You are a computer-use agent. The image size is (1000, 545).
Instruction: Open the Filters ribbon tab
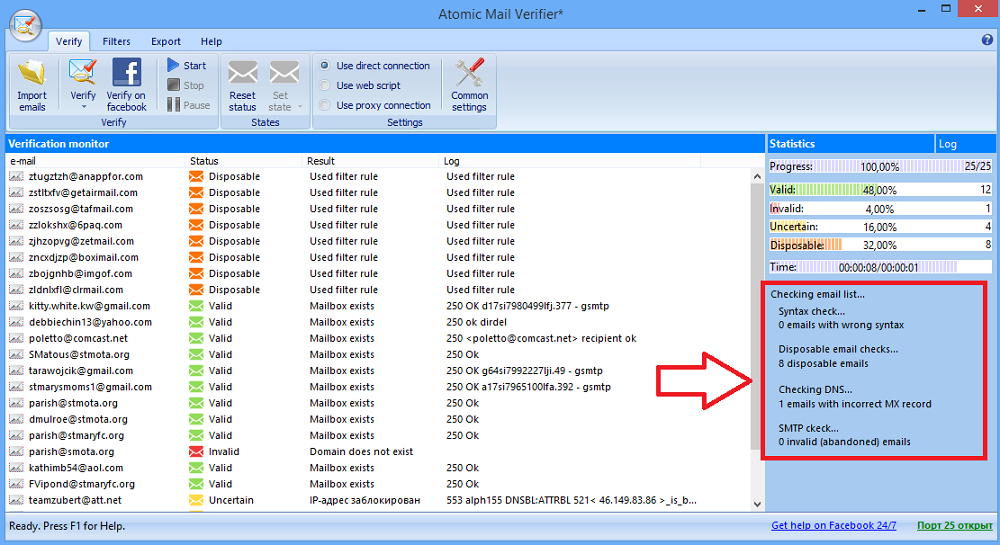tap(116, 41)
